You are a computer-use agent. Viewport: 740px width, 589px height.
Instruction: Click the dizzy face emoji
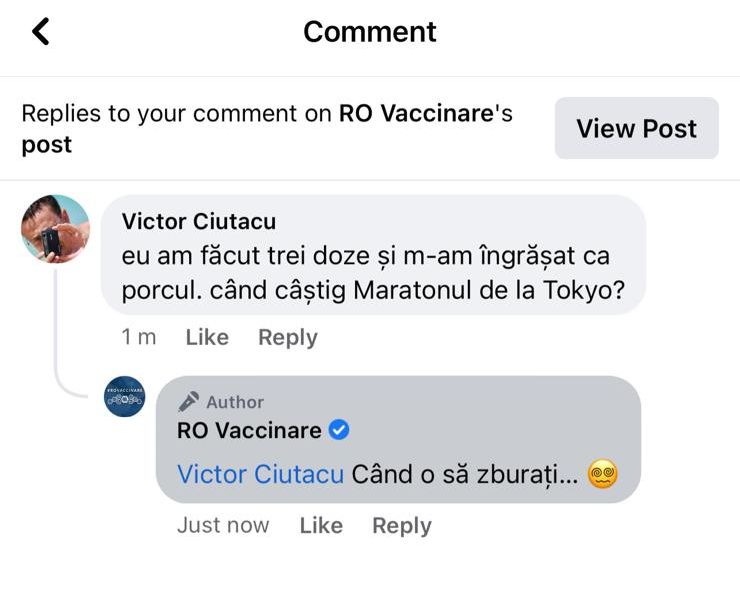(602, 473)
